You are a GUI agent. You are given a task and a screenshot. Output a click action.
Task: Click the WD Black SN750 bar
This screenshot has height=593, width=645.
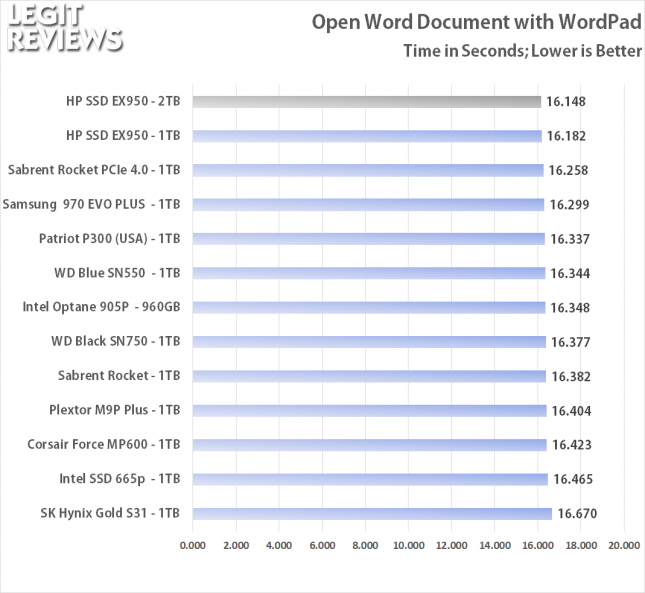[369, 342]
